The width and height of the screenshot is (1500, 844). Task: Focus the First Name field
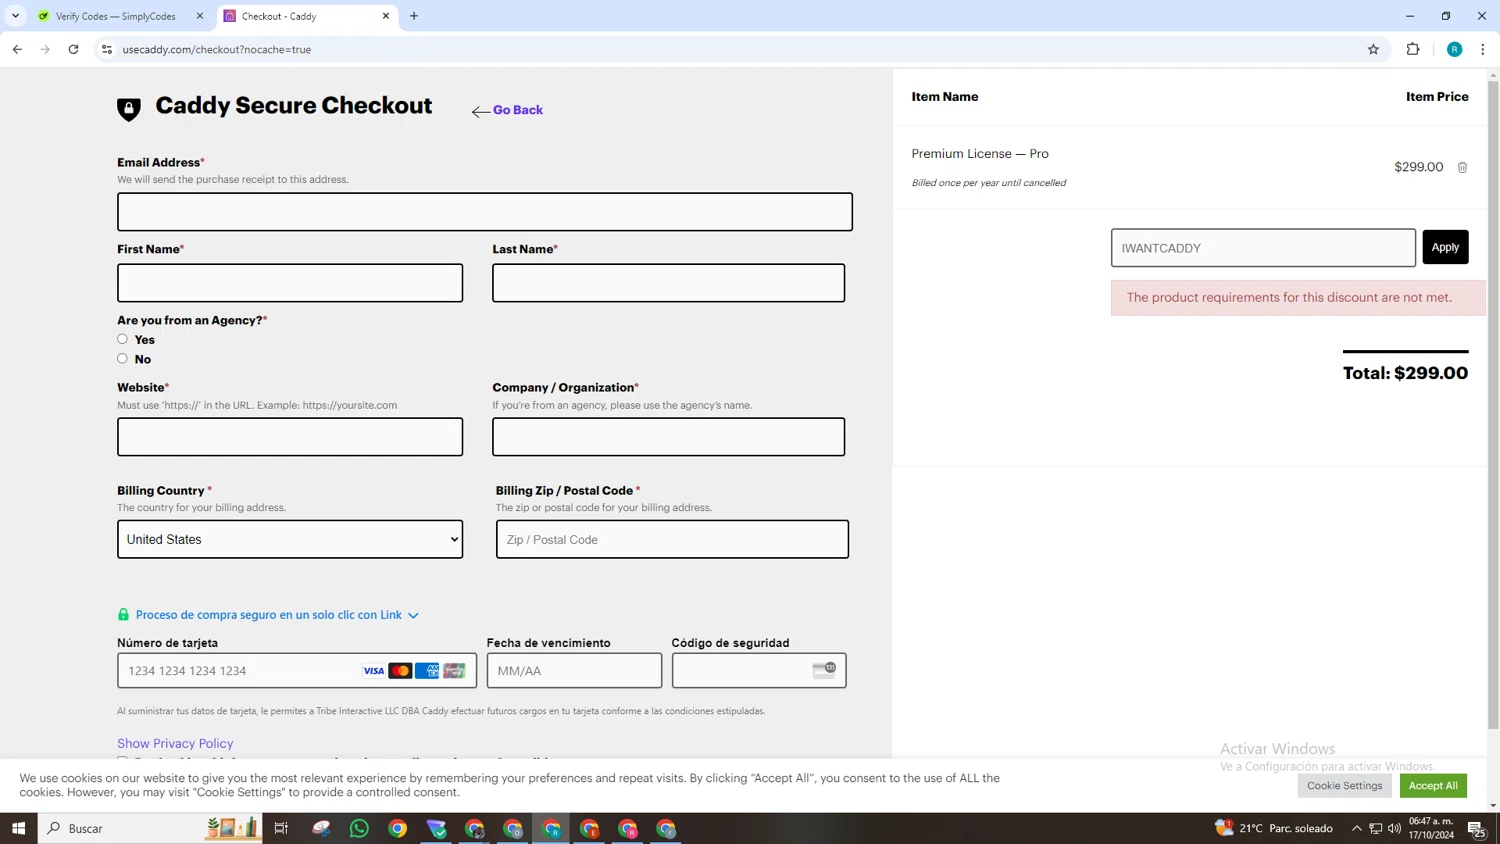point(290,283)
